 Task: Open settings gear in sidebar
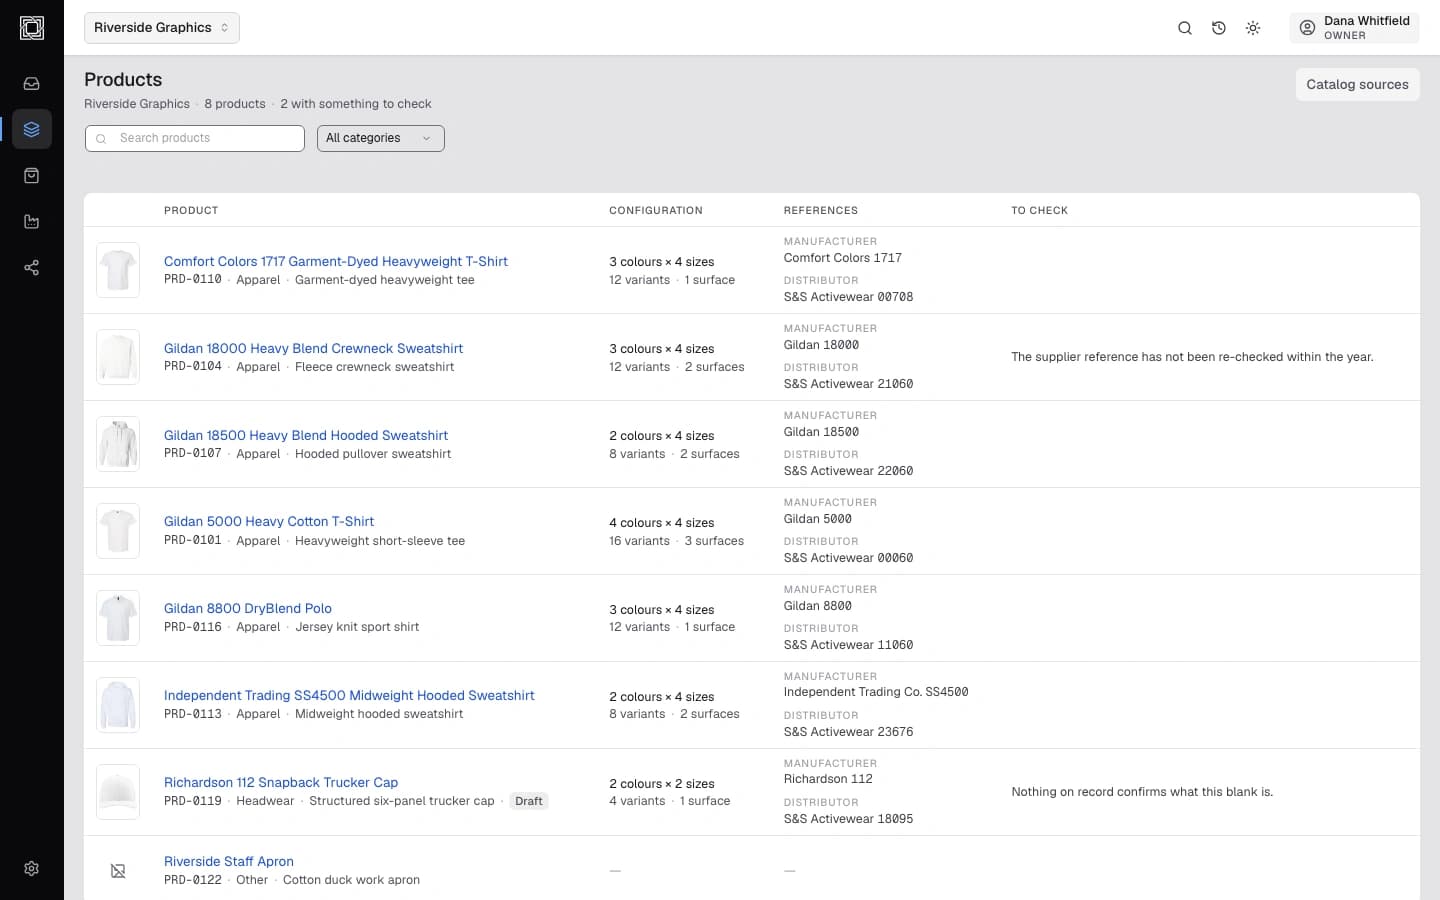32,869
